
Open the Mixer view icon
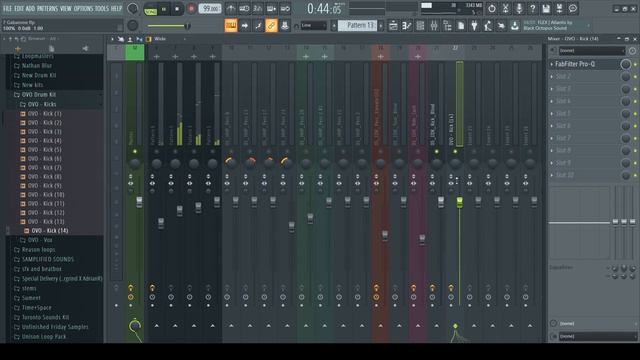click(434, 26)
